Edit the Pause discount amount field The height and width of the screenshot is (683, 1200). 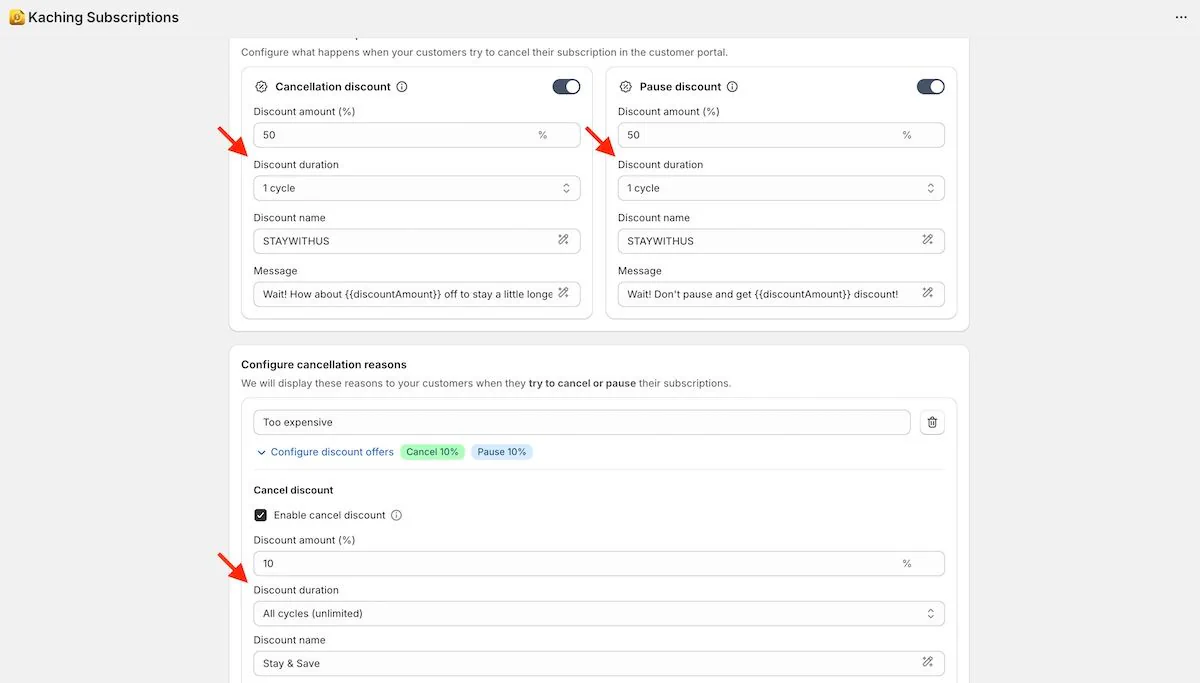pos(781,135)
